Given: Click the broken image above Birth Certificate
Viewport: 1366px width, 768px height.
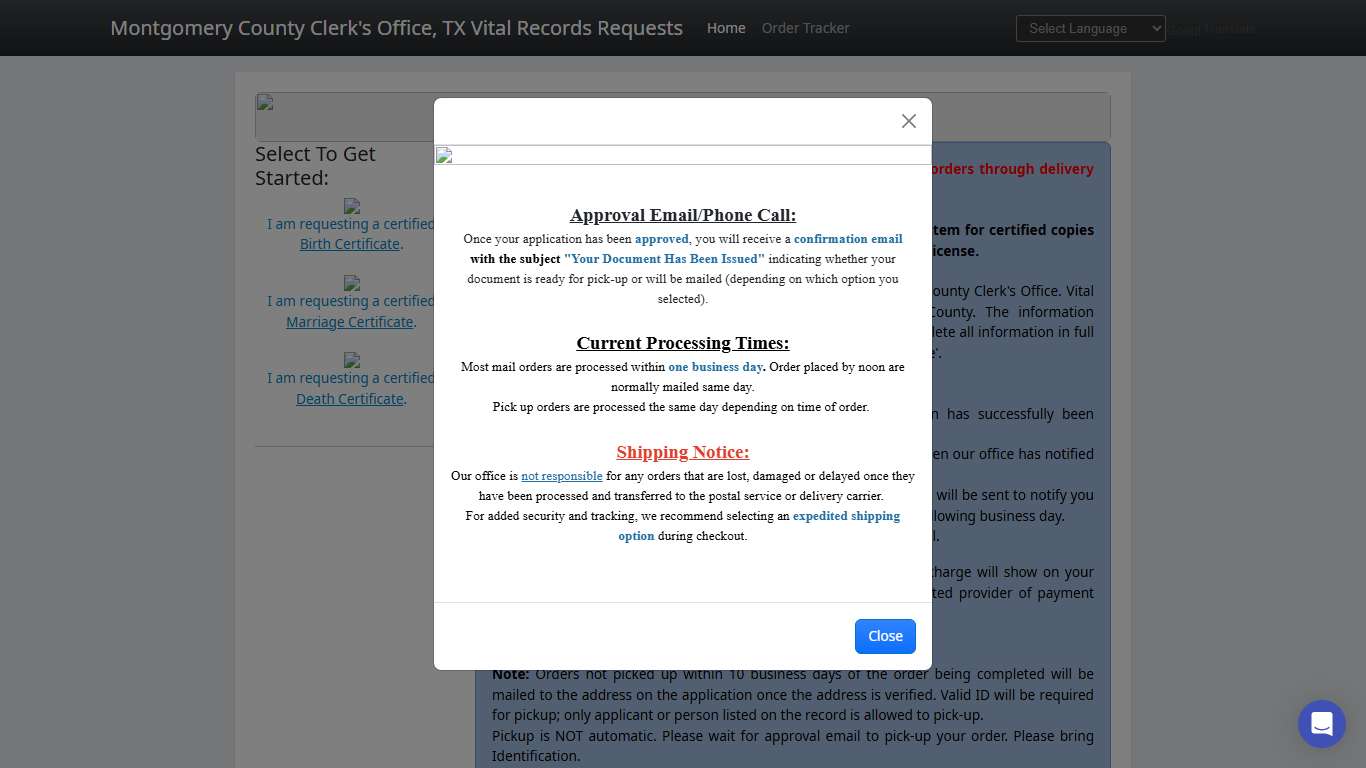Looking at the screenshot, I should click(351, 207).
